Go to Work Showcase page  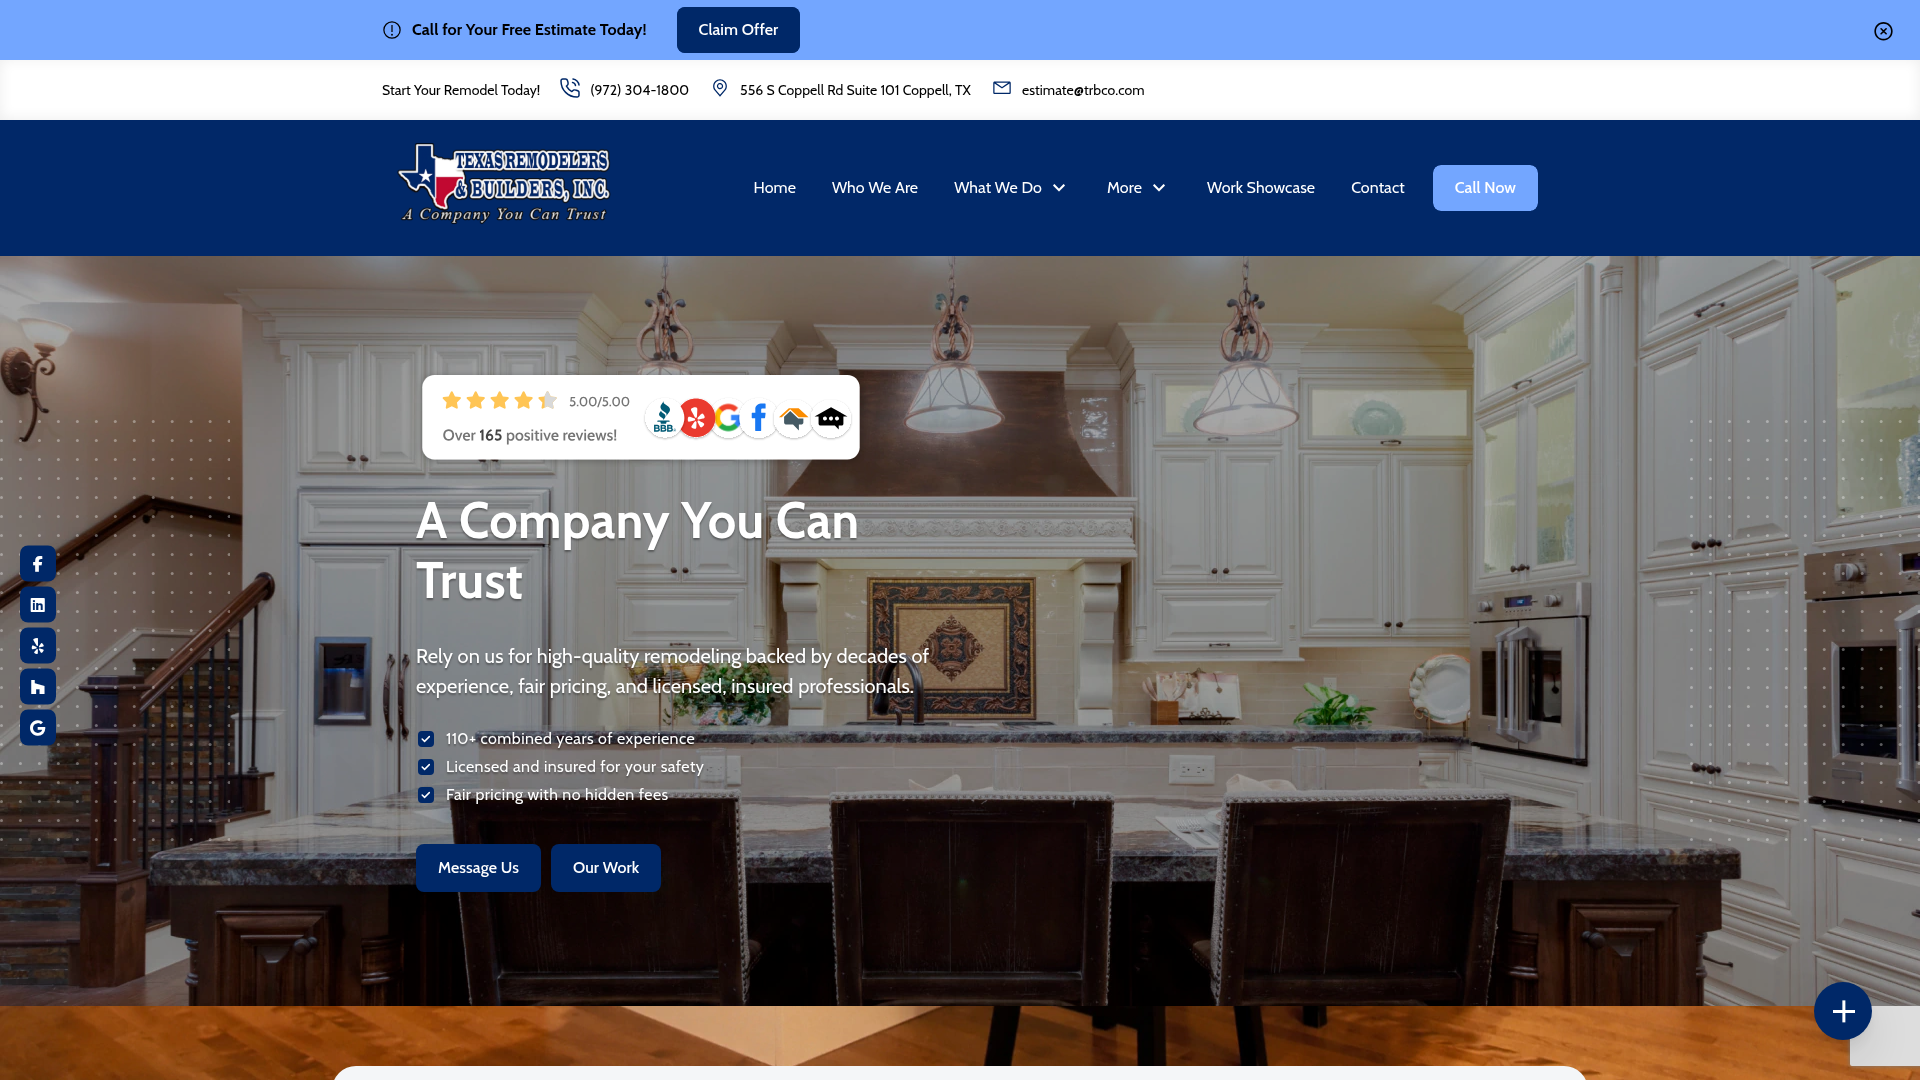[x=1260, y=188]
